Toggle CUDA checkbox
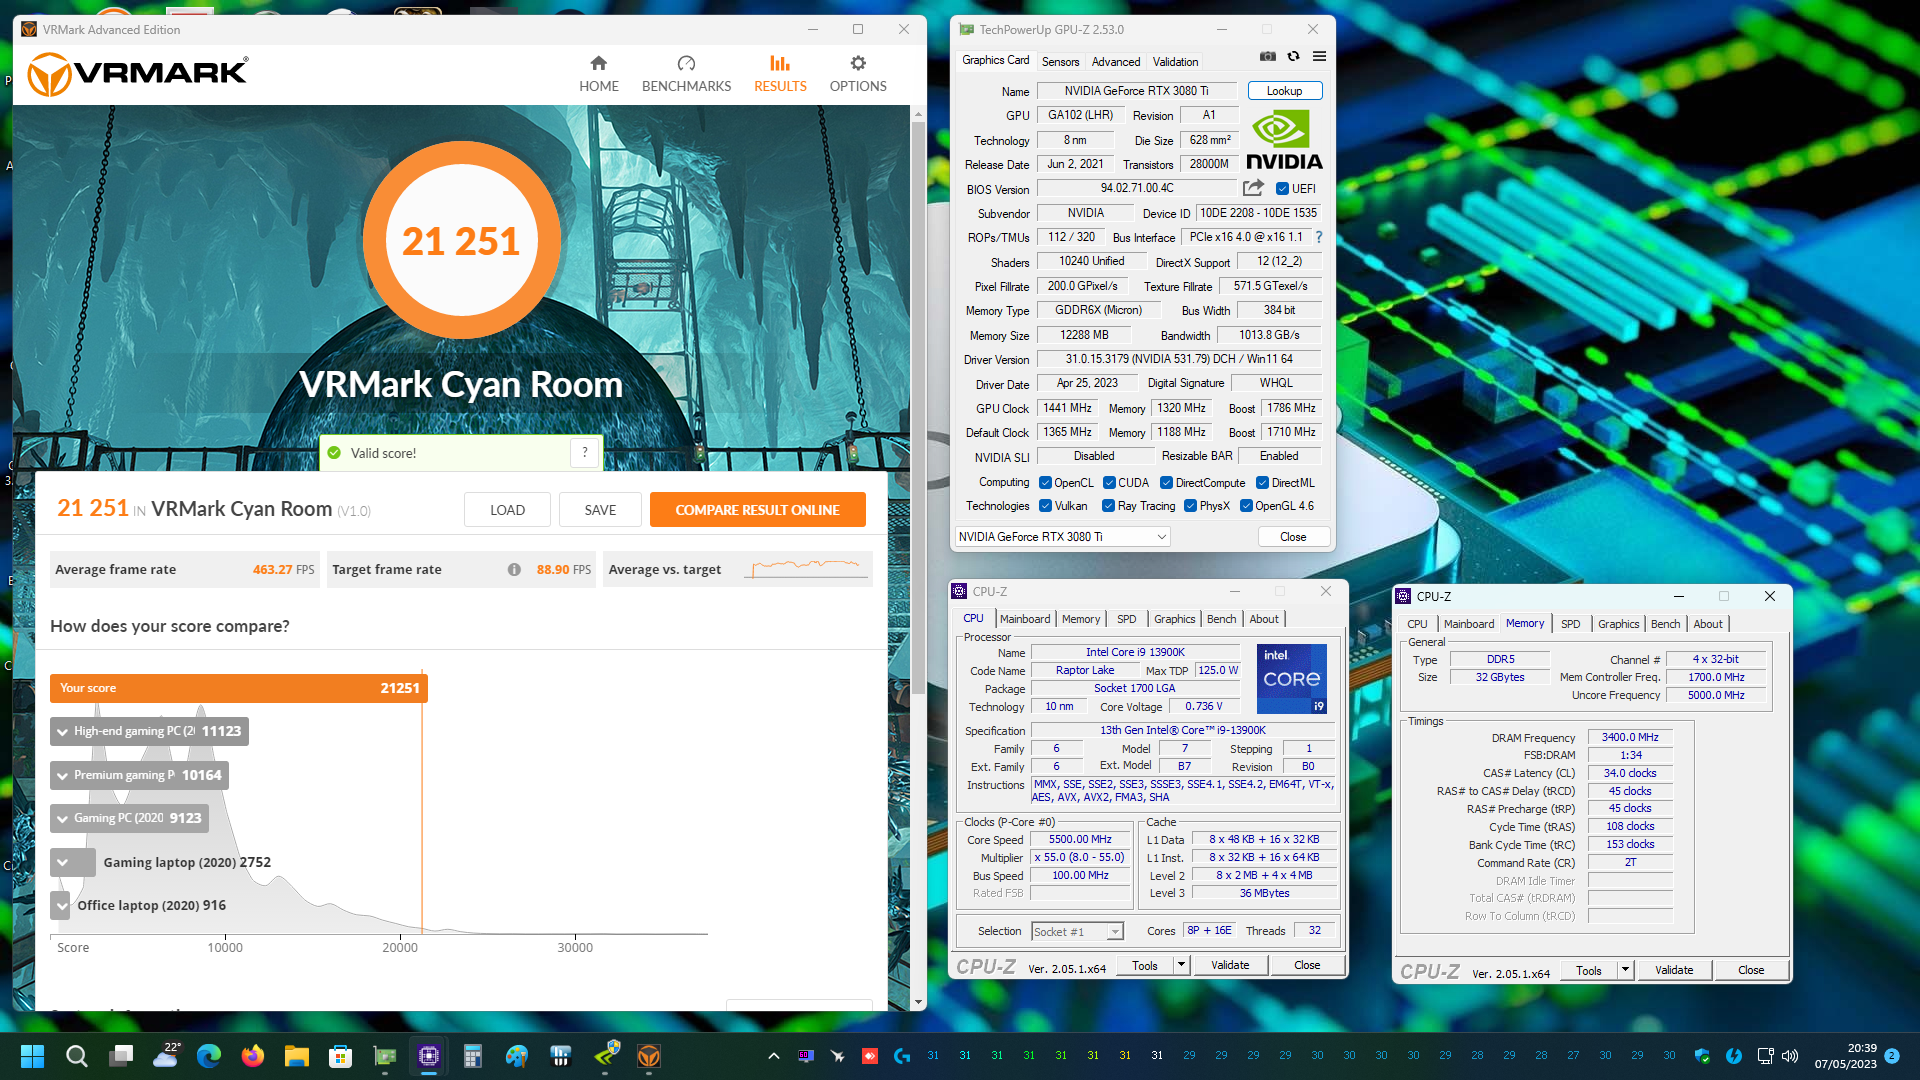 click(1109, 482)
